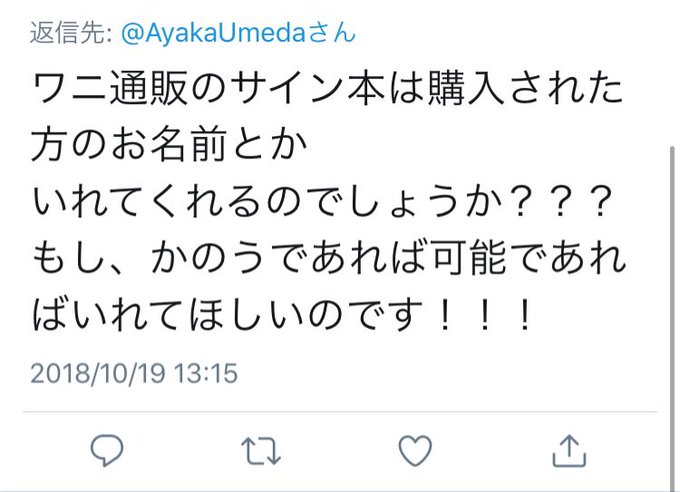Screen dimensions: 680x492
Task: Open the share sheet with the upload icon
Action: click(569, 451)
